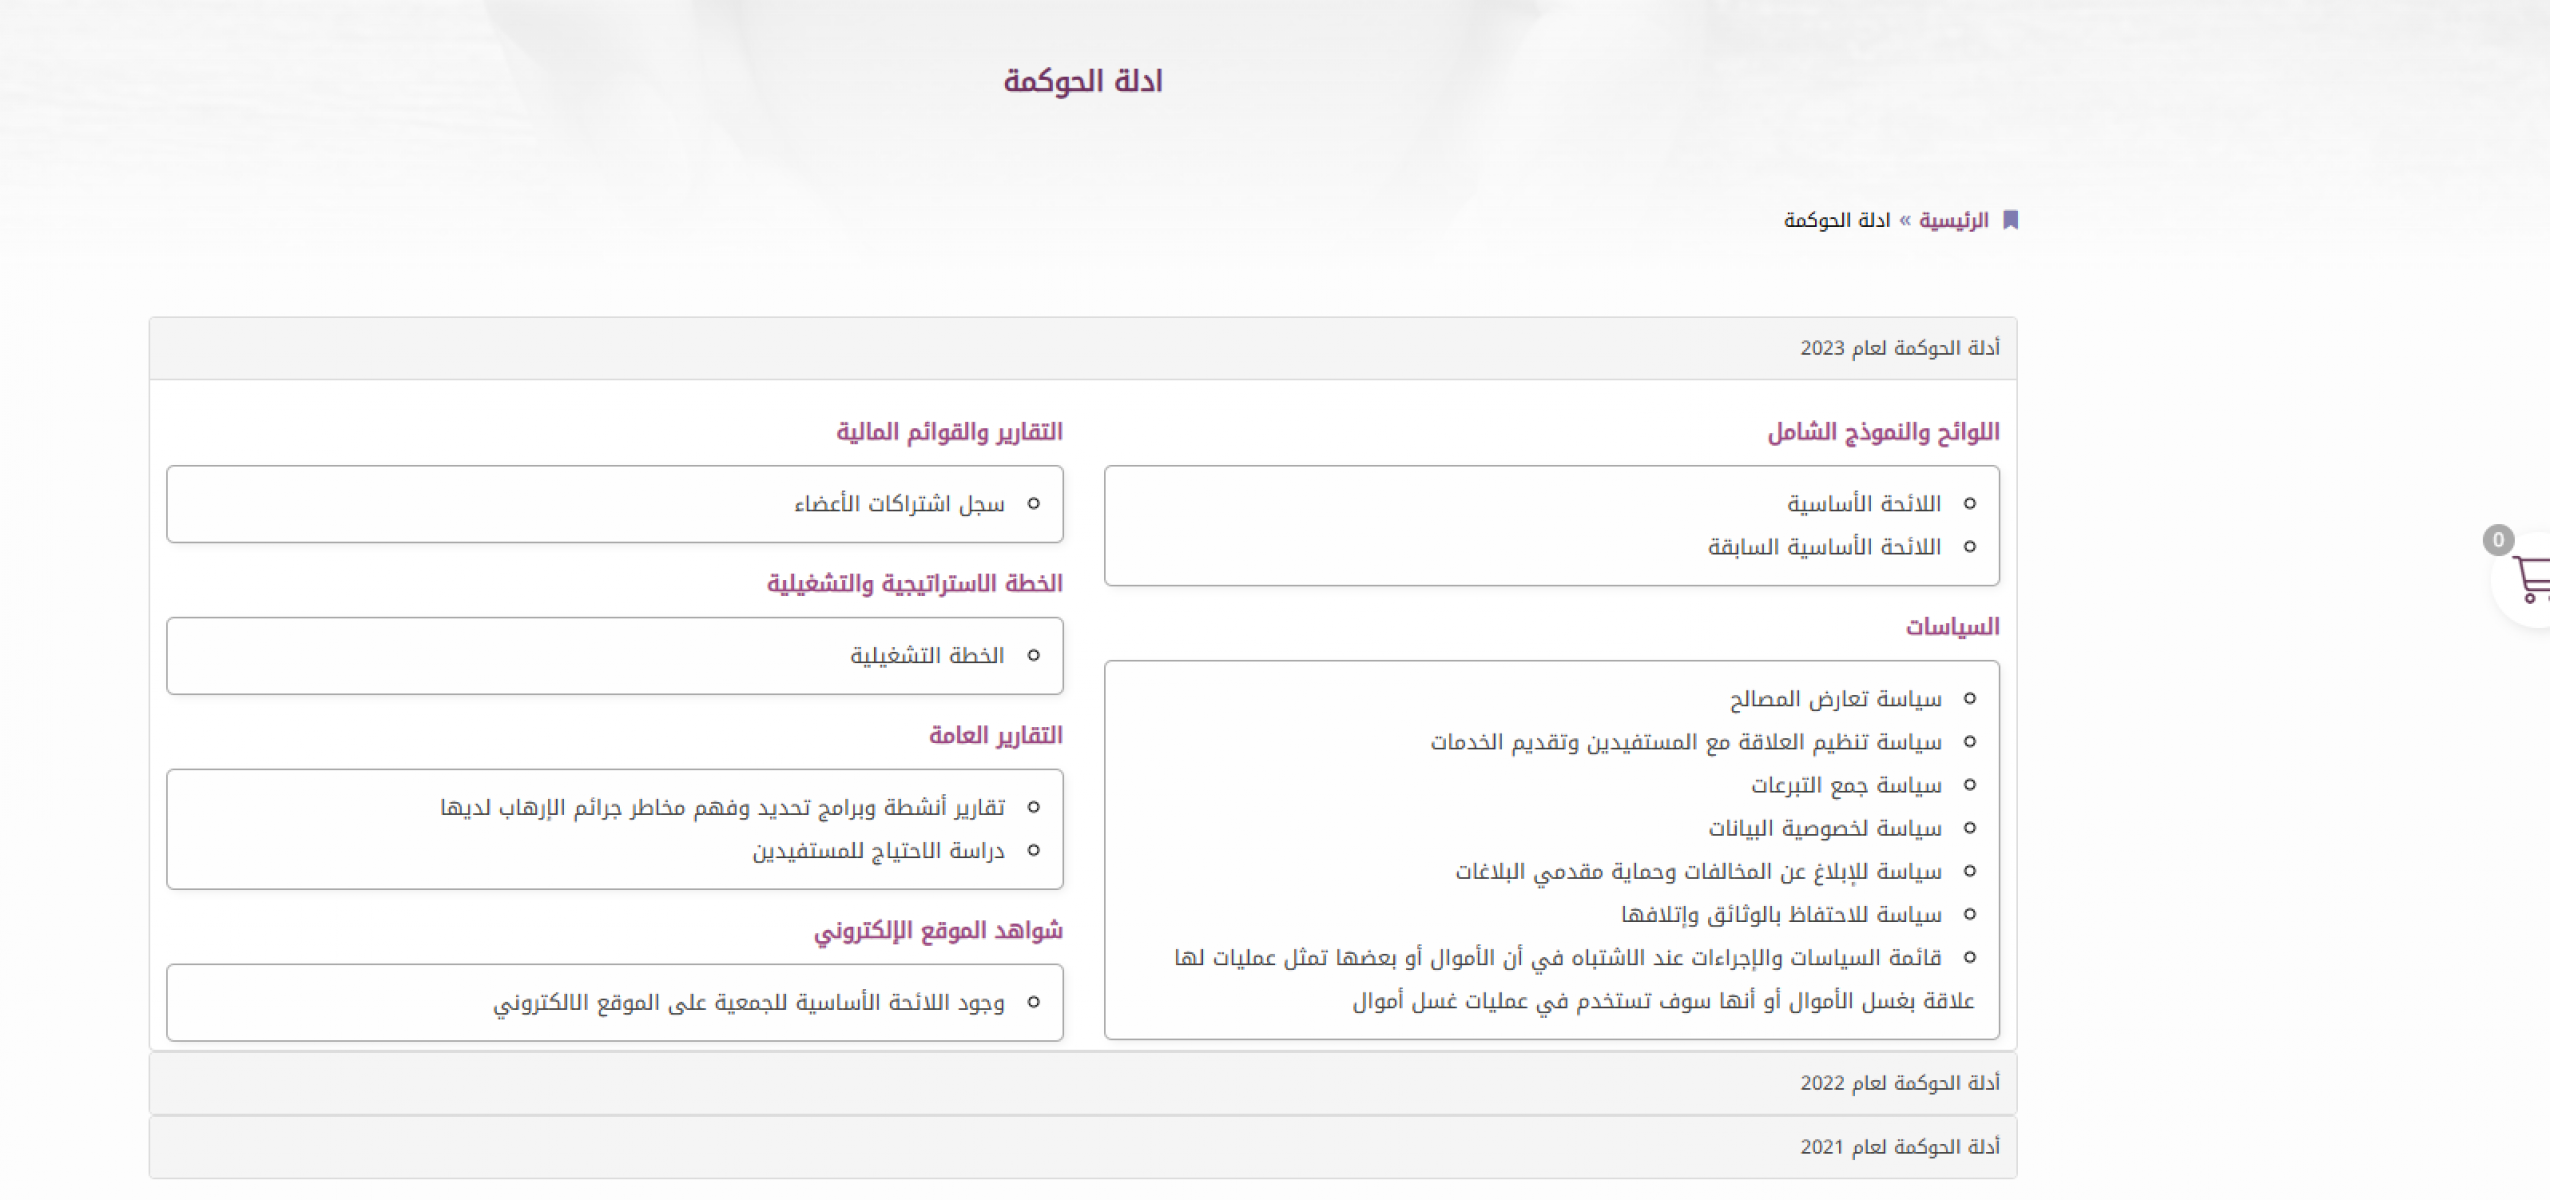Open سياسة لخصوصية البيانات

(1825, 828)
